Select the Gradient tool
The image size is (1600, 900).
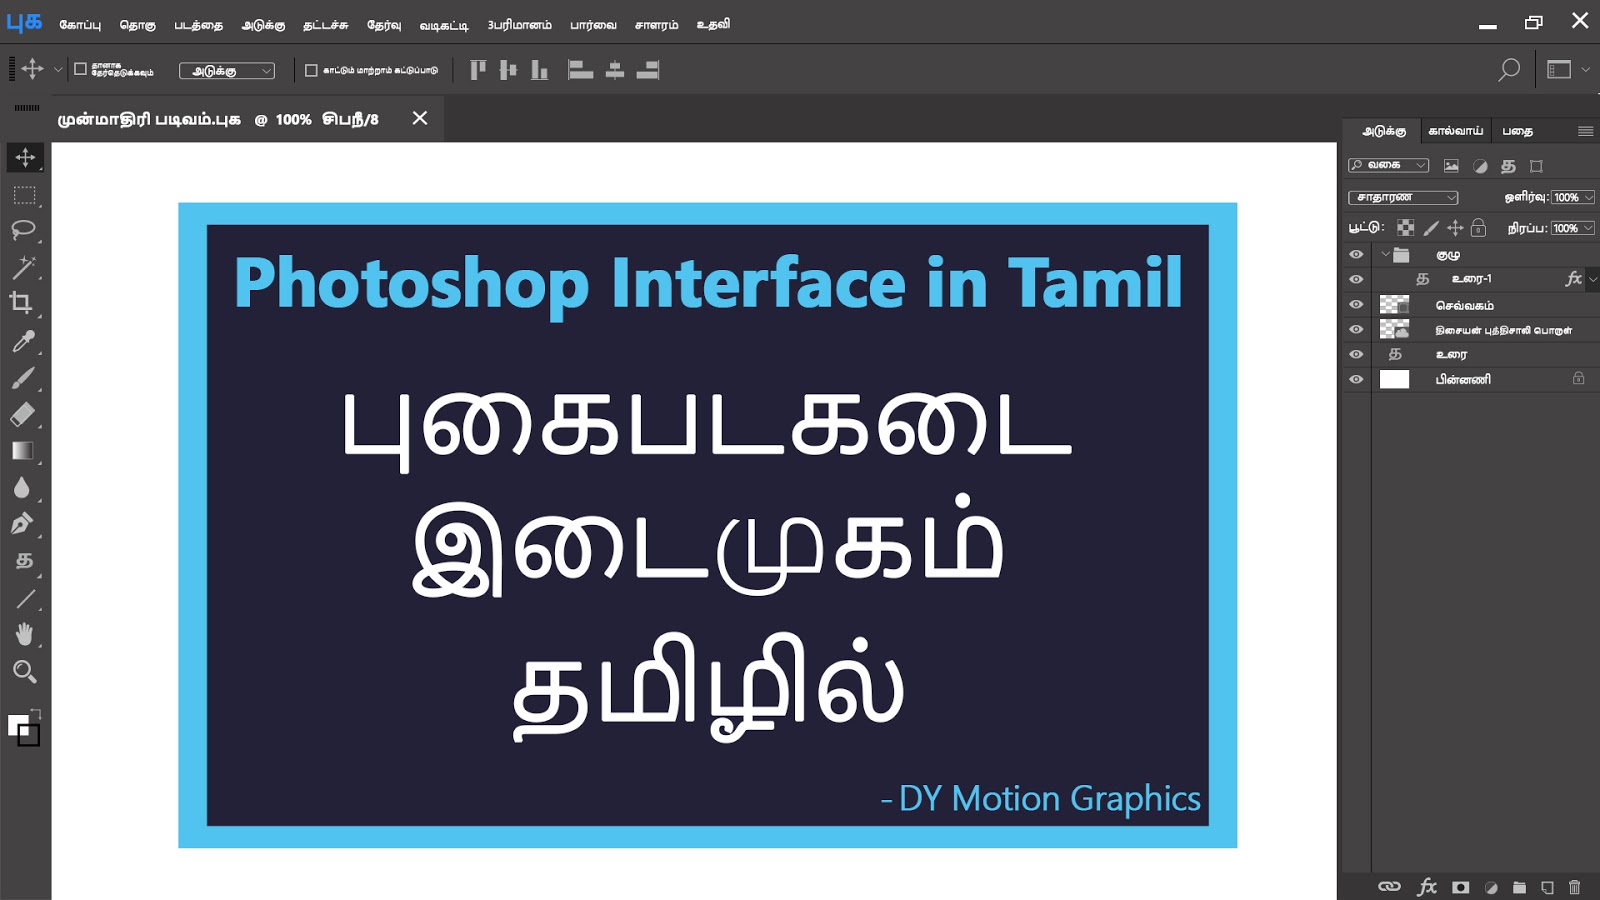point(23,451)
